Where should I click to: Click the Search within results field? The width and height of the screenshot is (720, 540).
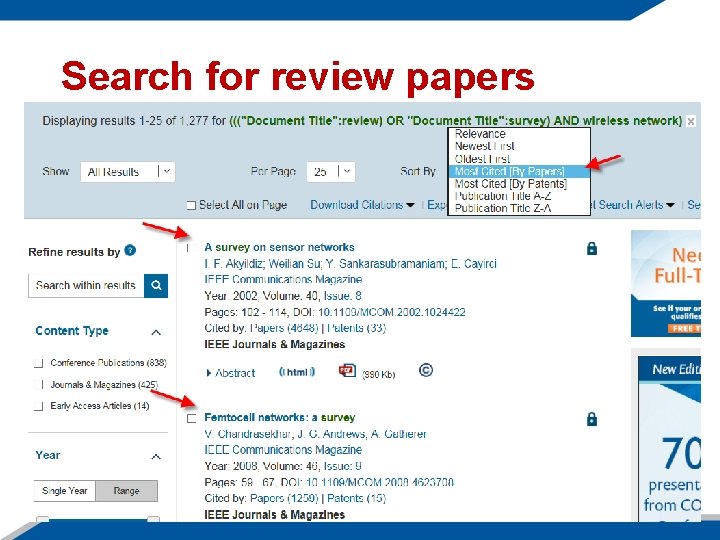tap(86, 285)
